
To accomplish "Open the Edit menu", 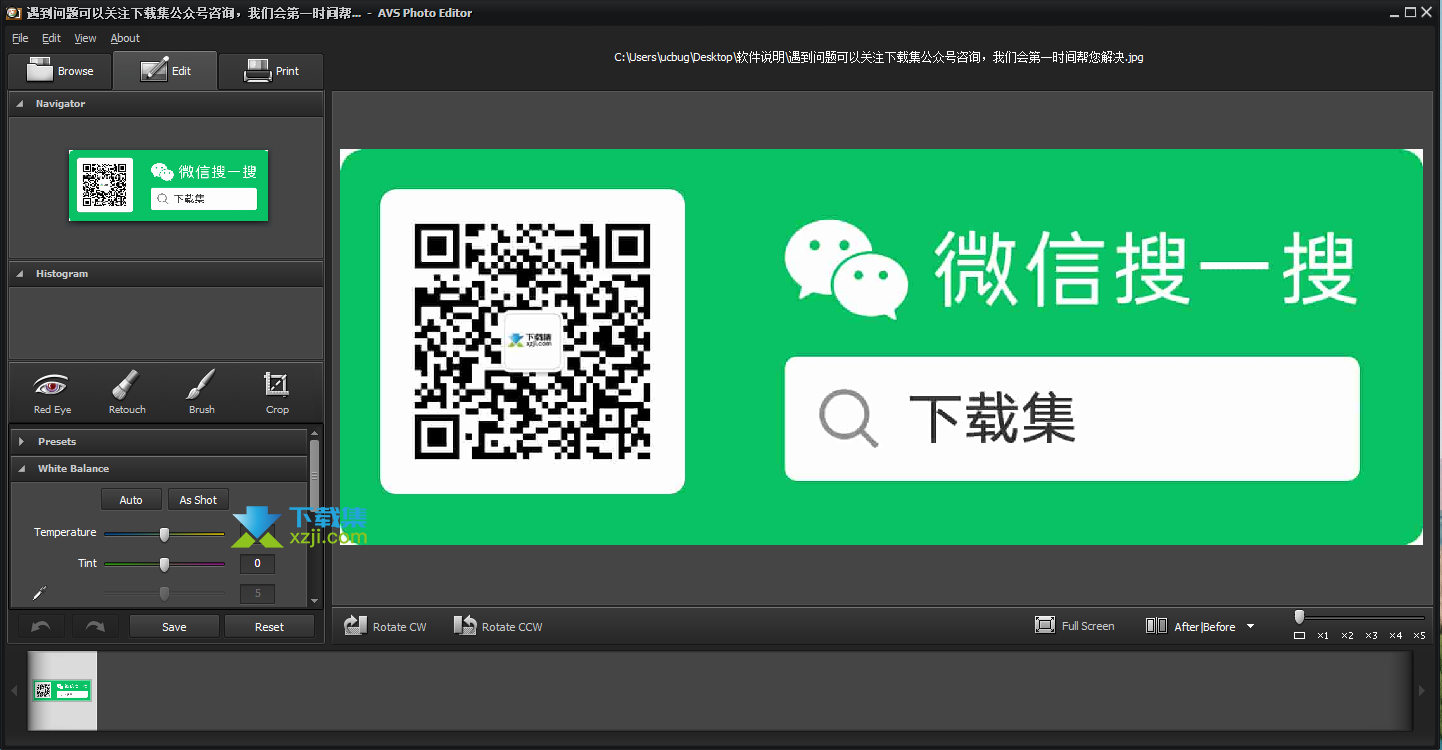I will pos(51,38).
